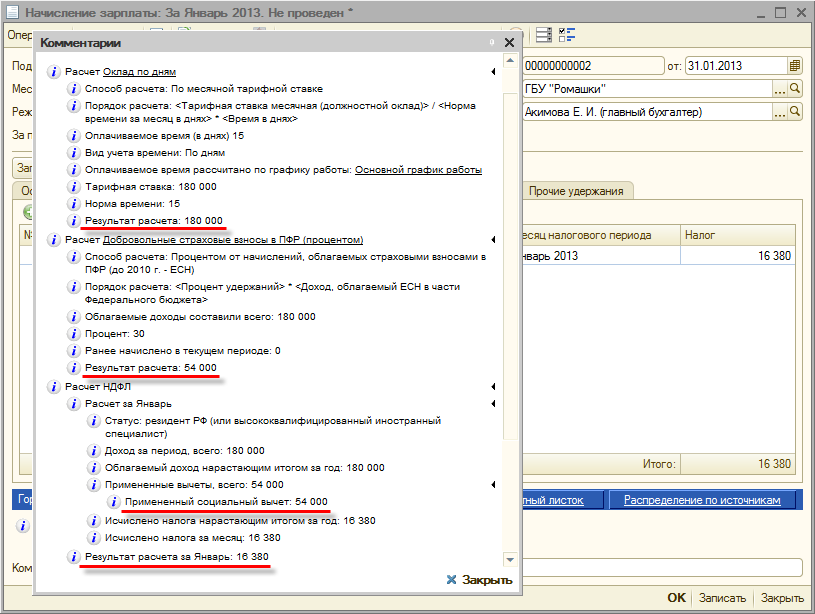The height and width of the screenshot is (614, 815).
Task: Collapse the Расчет НДФЛ section arrow
Action: coord(493,386)
